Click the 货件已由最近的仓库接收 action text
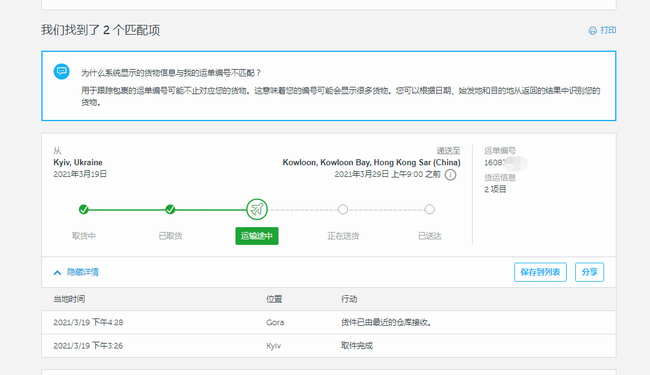 (x=386, y=322)
